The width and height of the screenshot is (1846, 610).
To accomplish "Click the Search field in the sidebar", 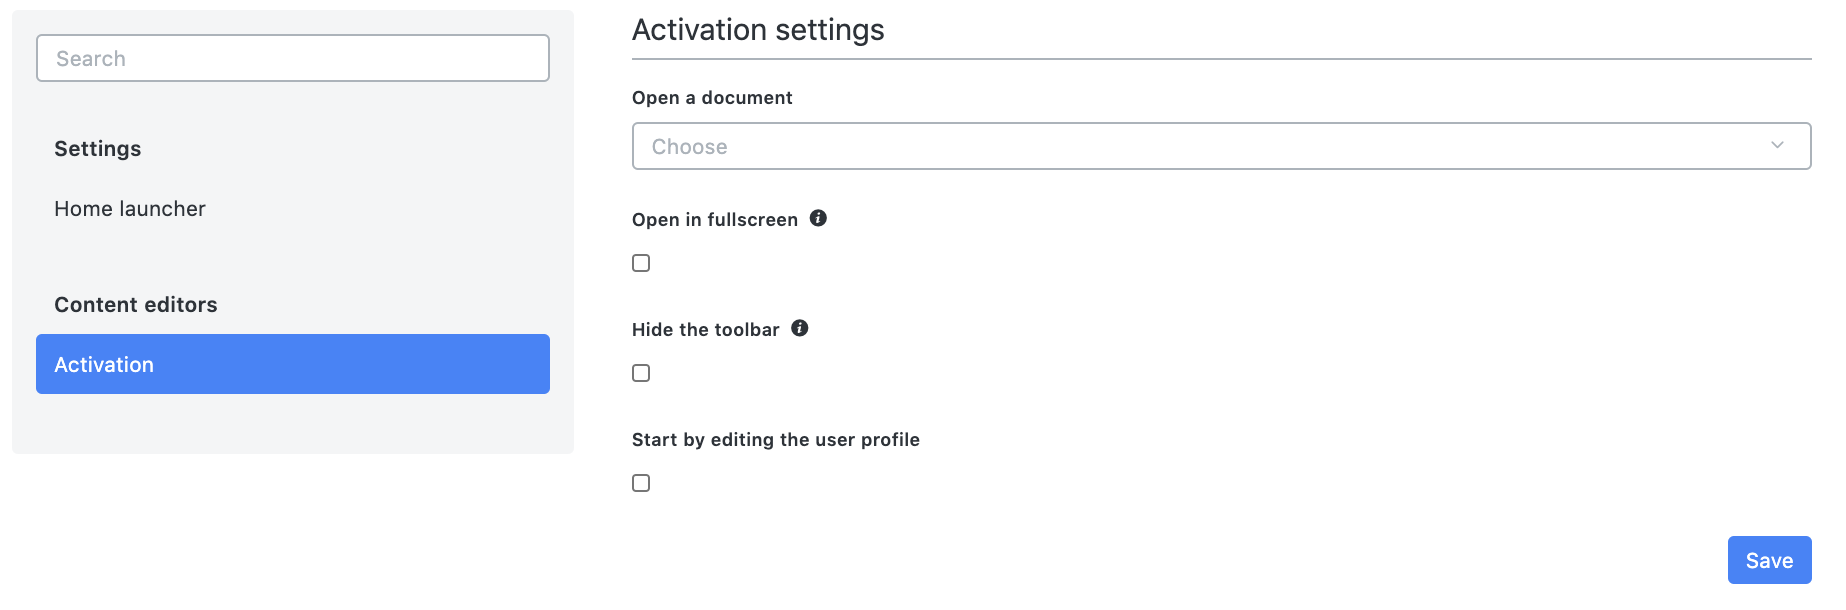I will tap(292, 58).
